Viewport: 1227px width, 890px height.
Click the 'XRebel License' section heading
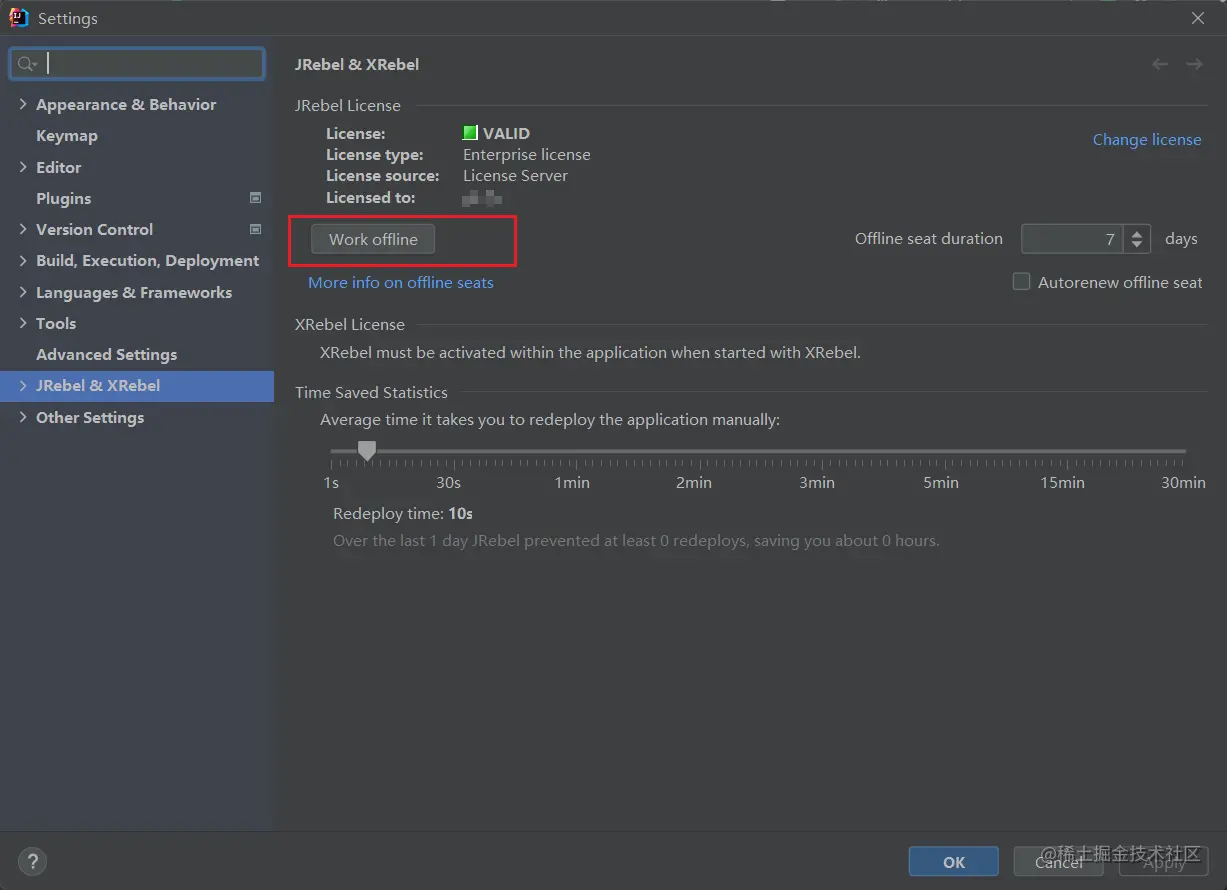pyautogui.click(x=350, y=324)
